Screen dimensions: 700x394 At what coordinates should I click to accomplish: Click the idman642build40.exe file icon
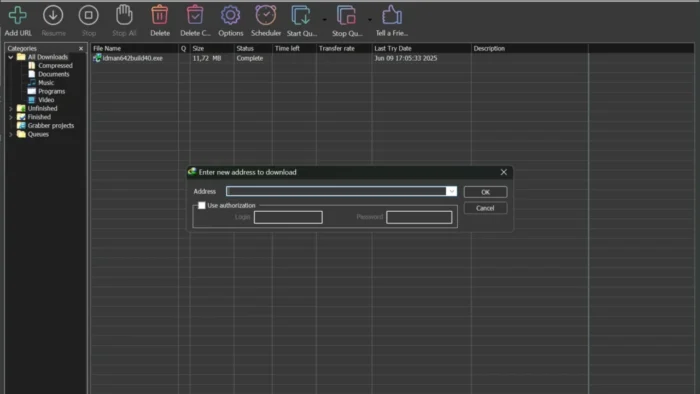coord(97,58)
